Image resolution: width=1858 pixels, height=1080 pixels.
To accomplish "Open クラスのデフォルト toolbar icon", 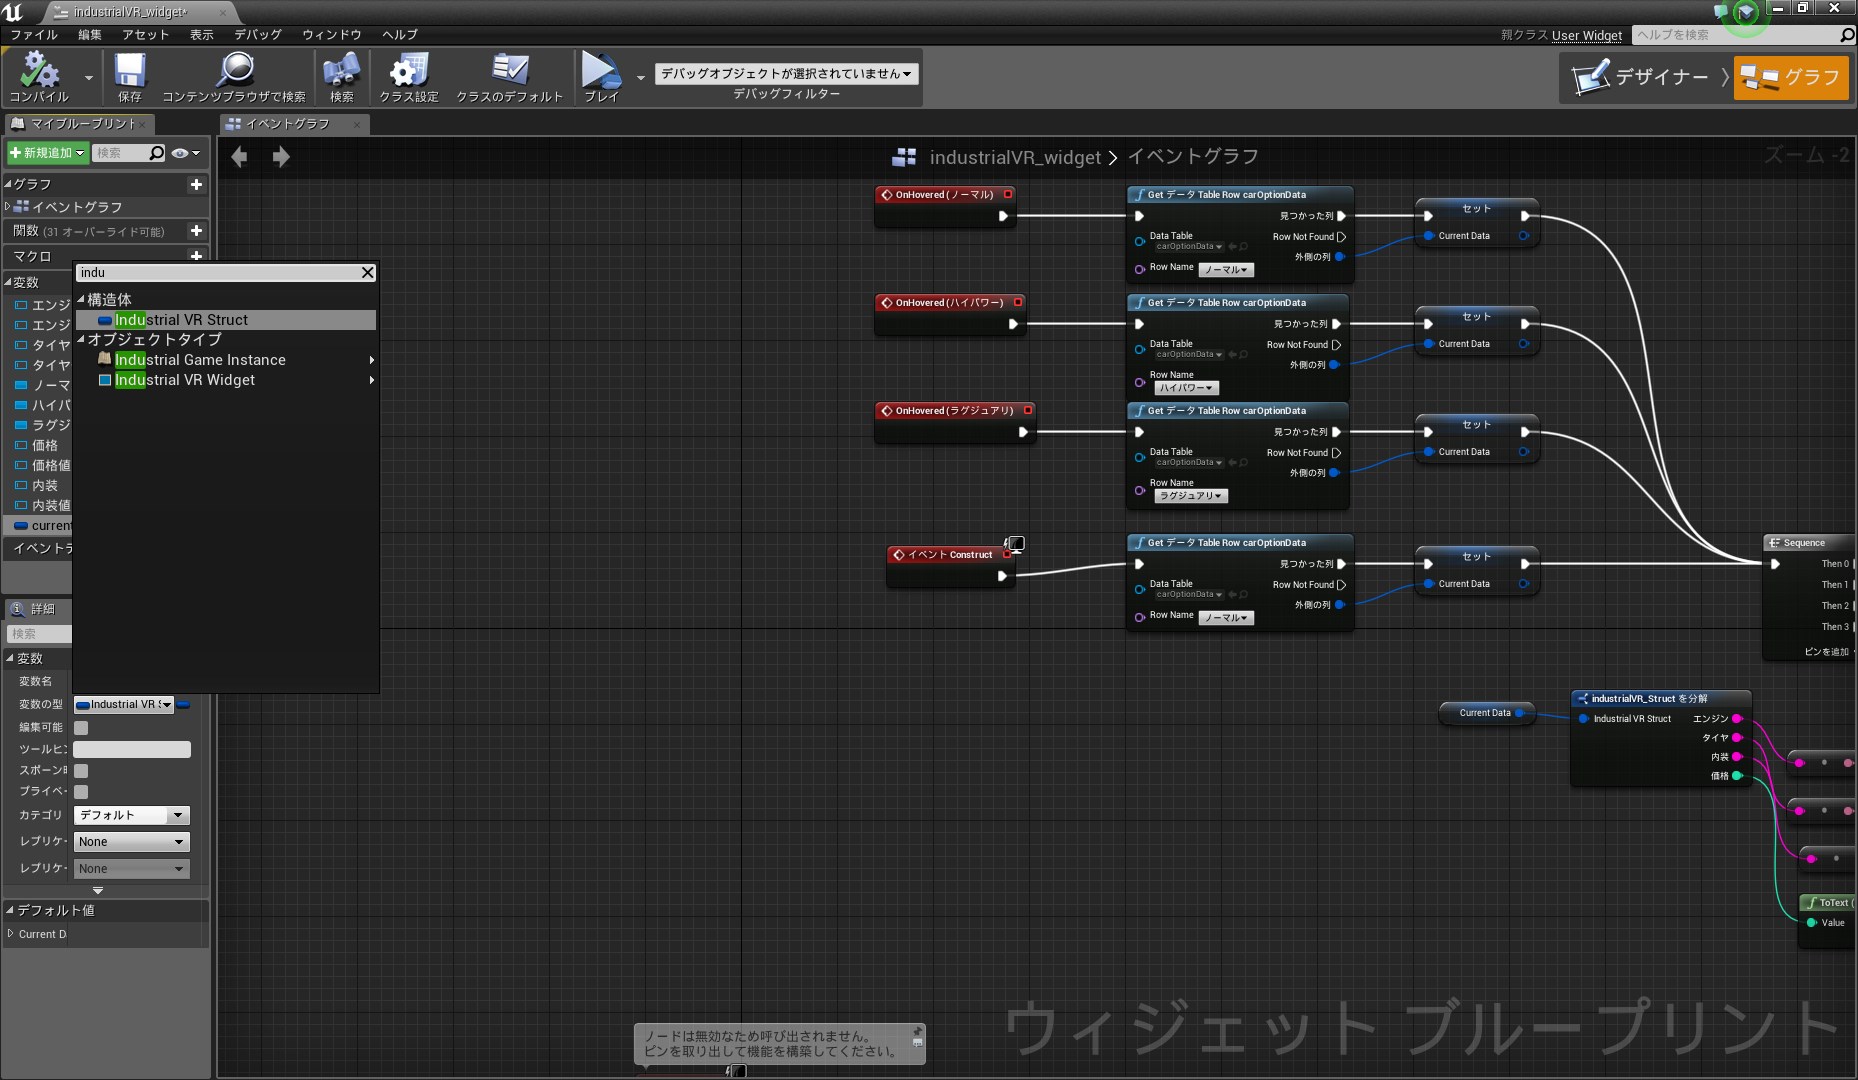I will pyautogui.click(x=510, y=78).
